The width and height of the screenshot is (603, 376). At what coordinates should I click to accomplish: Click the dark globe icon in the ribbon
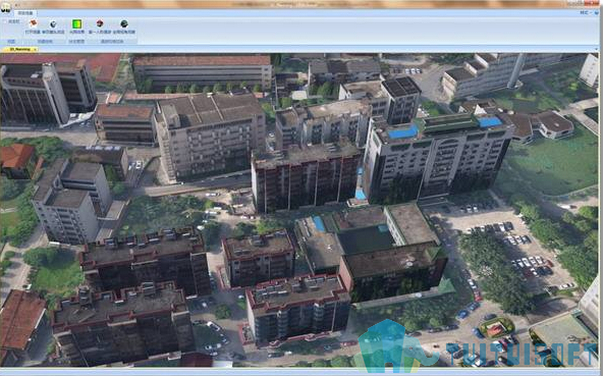(124, 23)
